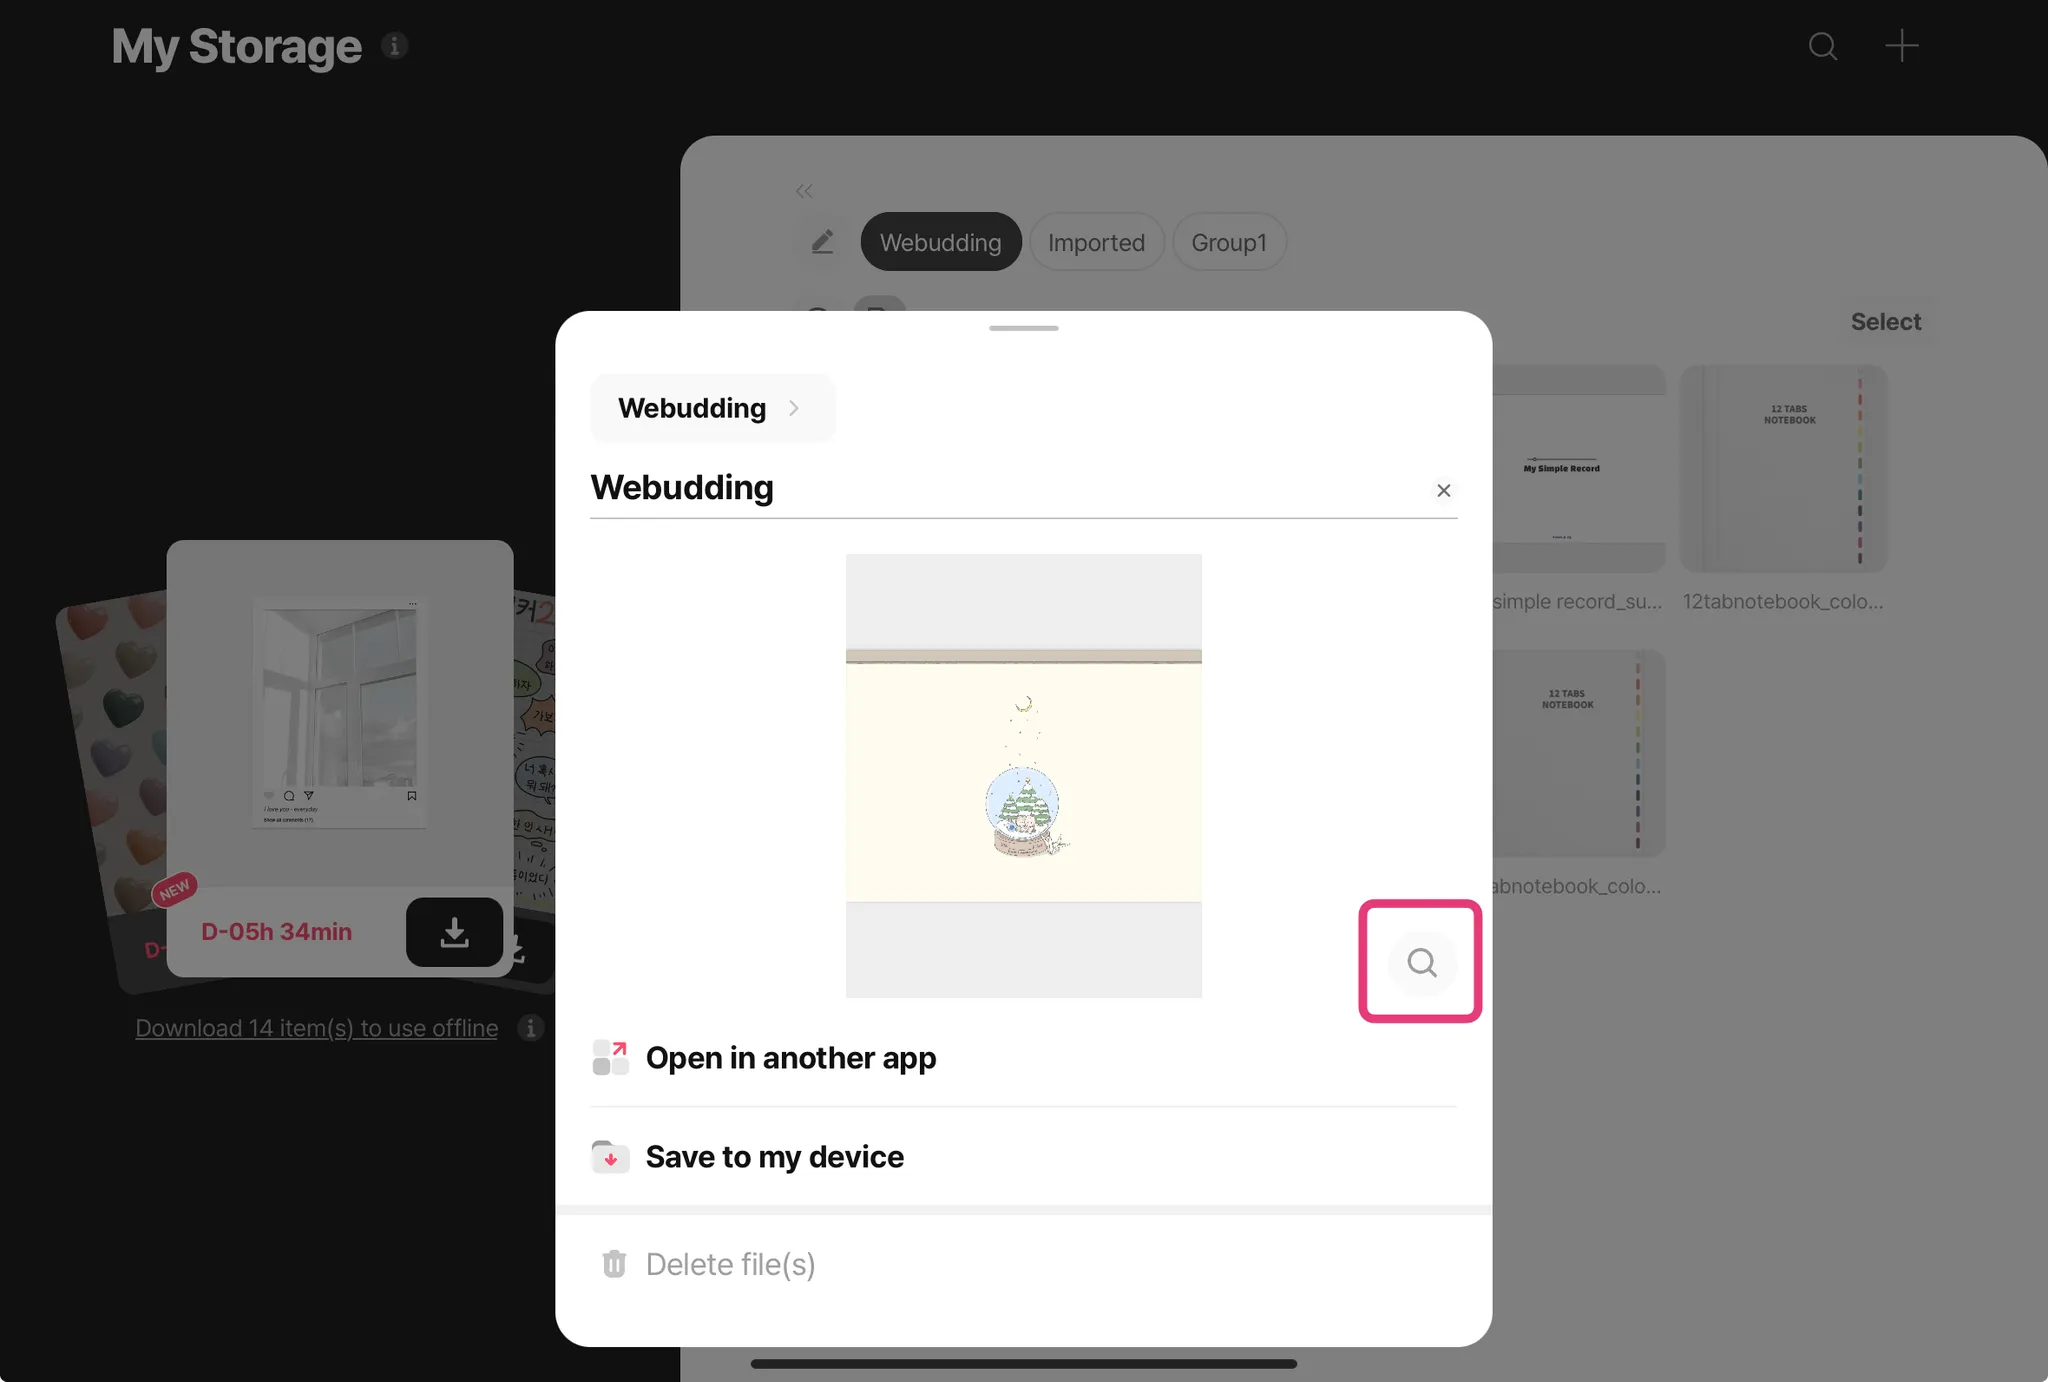Image resolution: width=2048 pixels, height=1382 pixels.
Task: Click the Select button
Action: click(x=1885, y=322)
